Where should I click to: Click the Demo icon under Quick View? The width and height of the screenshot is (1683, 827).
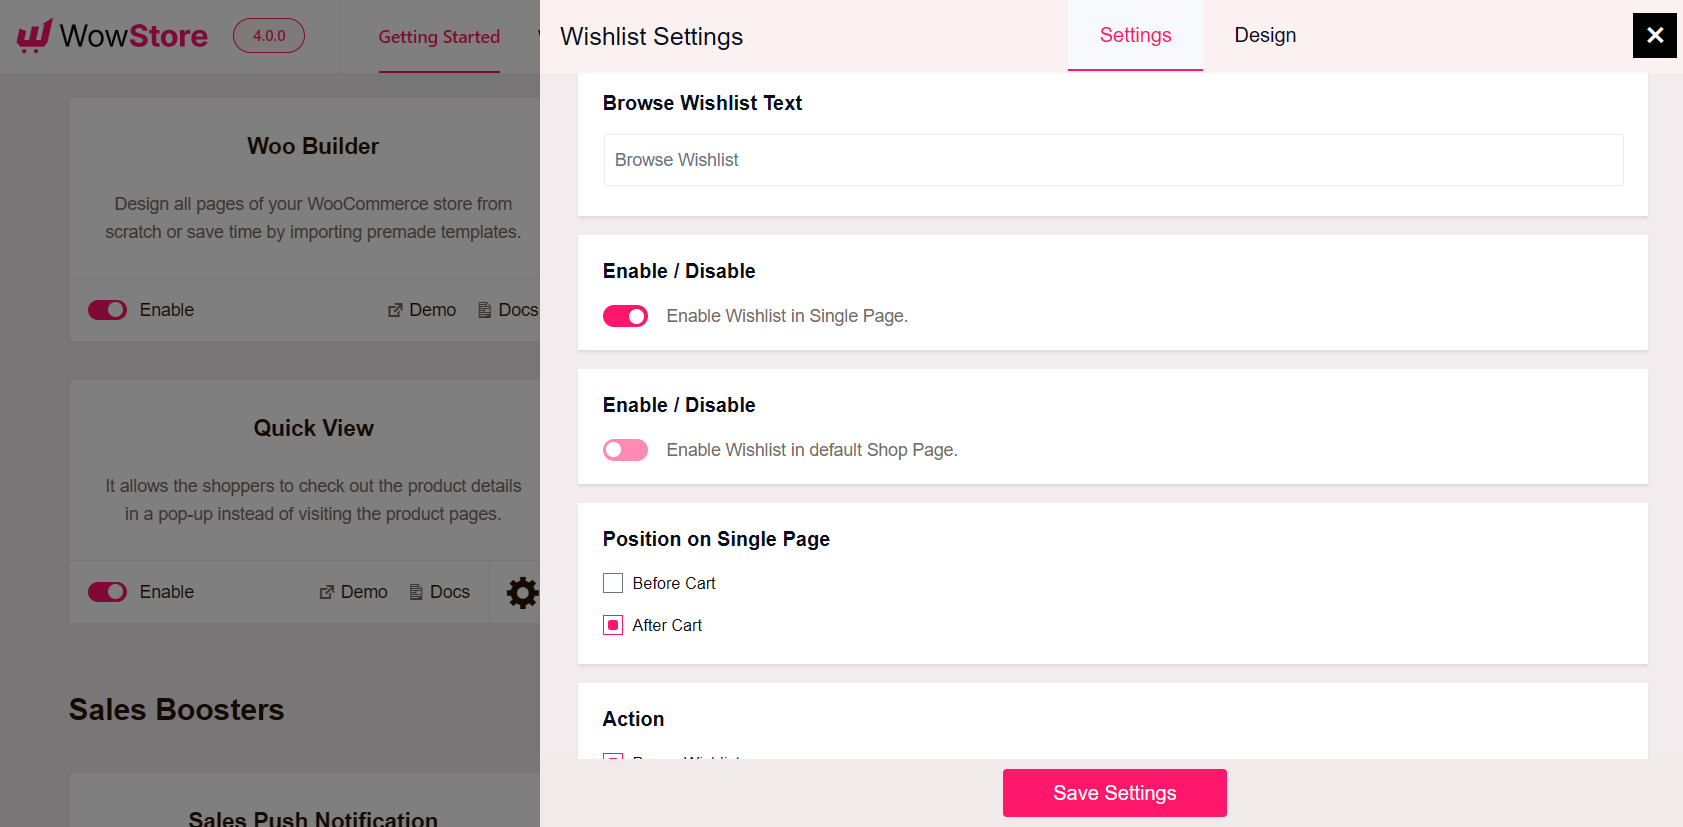point(327,592)
